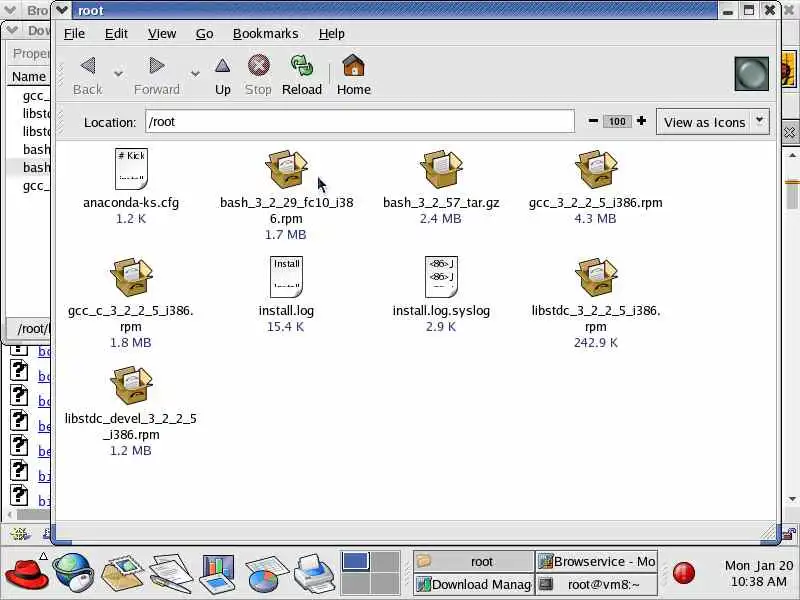Launch the spreadsheet panel icon

click(266, 573)
